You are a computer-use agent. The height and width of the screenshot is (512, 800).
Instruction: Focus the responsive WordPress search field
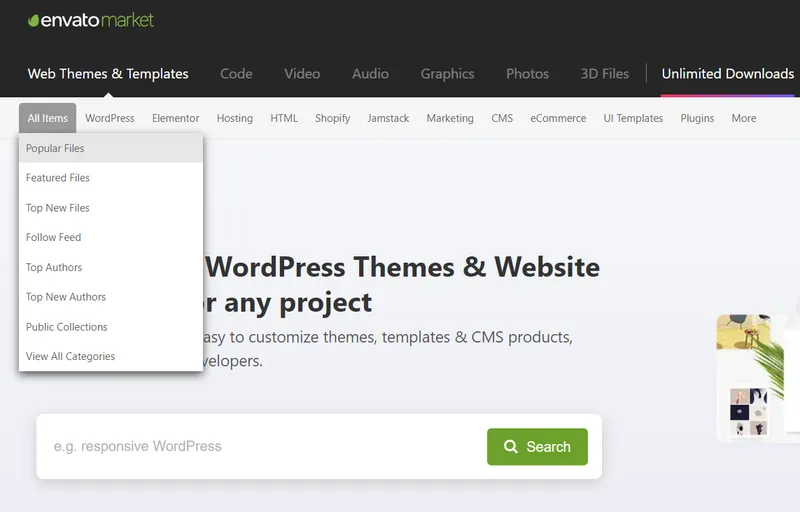263,447
